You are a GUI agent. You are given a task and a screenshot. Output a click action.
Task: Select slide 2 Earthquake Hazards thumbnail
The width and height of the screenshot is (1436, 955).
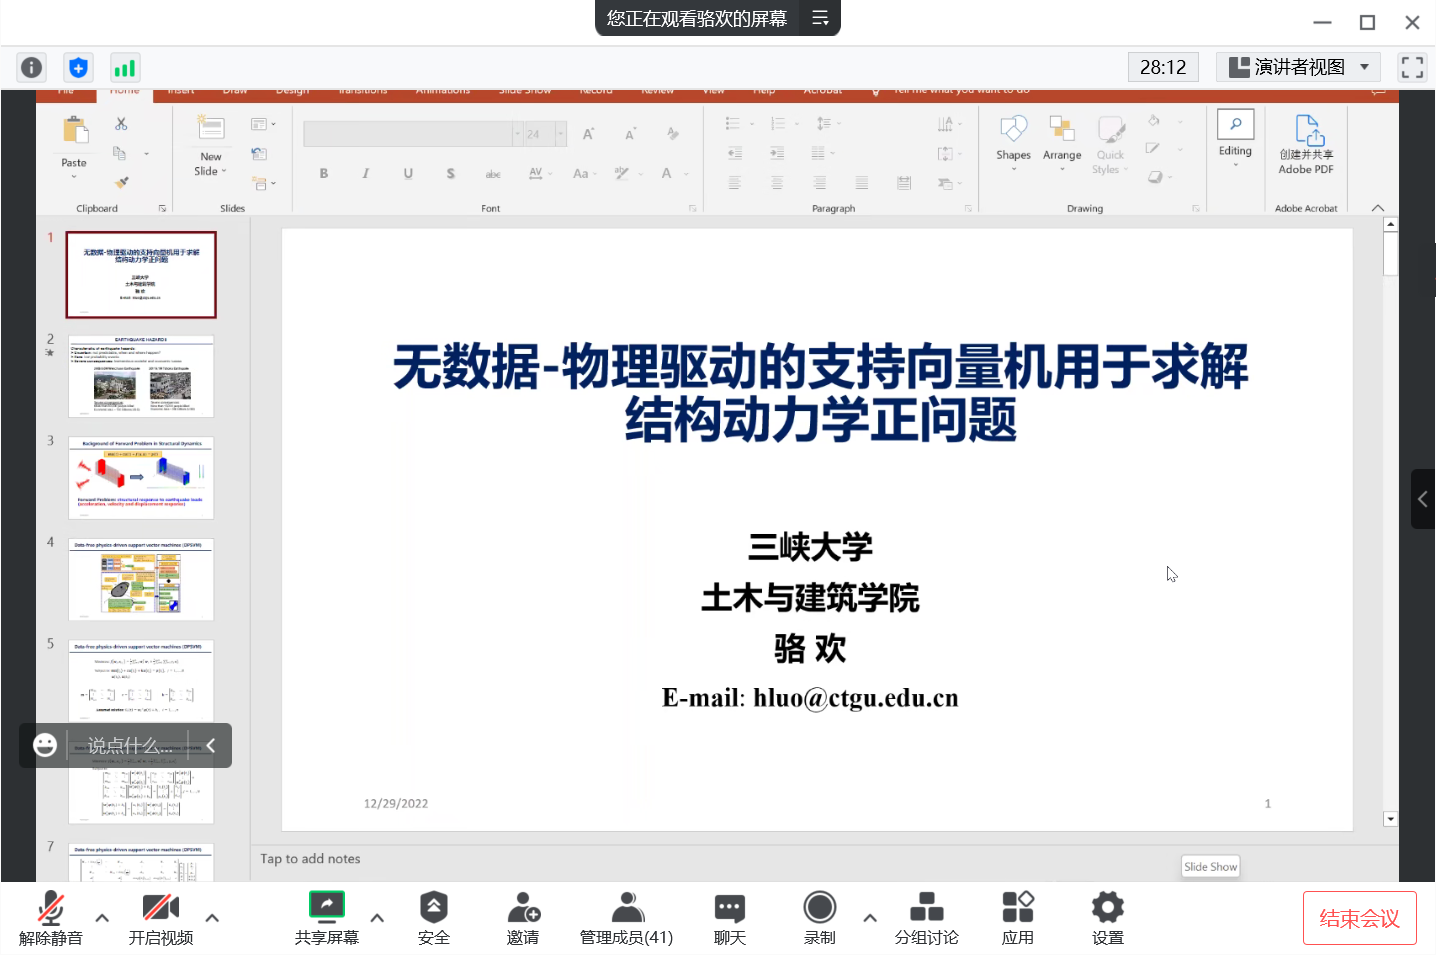(141, 376)
